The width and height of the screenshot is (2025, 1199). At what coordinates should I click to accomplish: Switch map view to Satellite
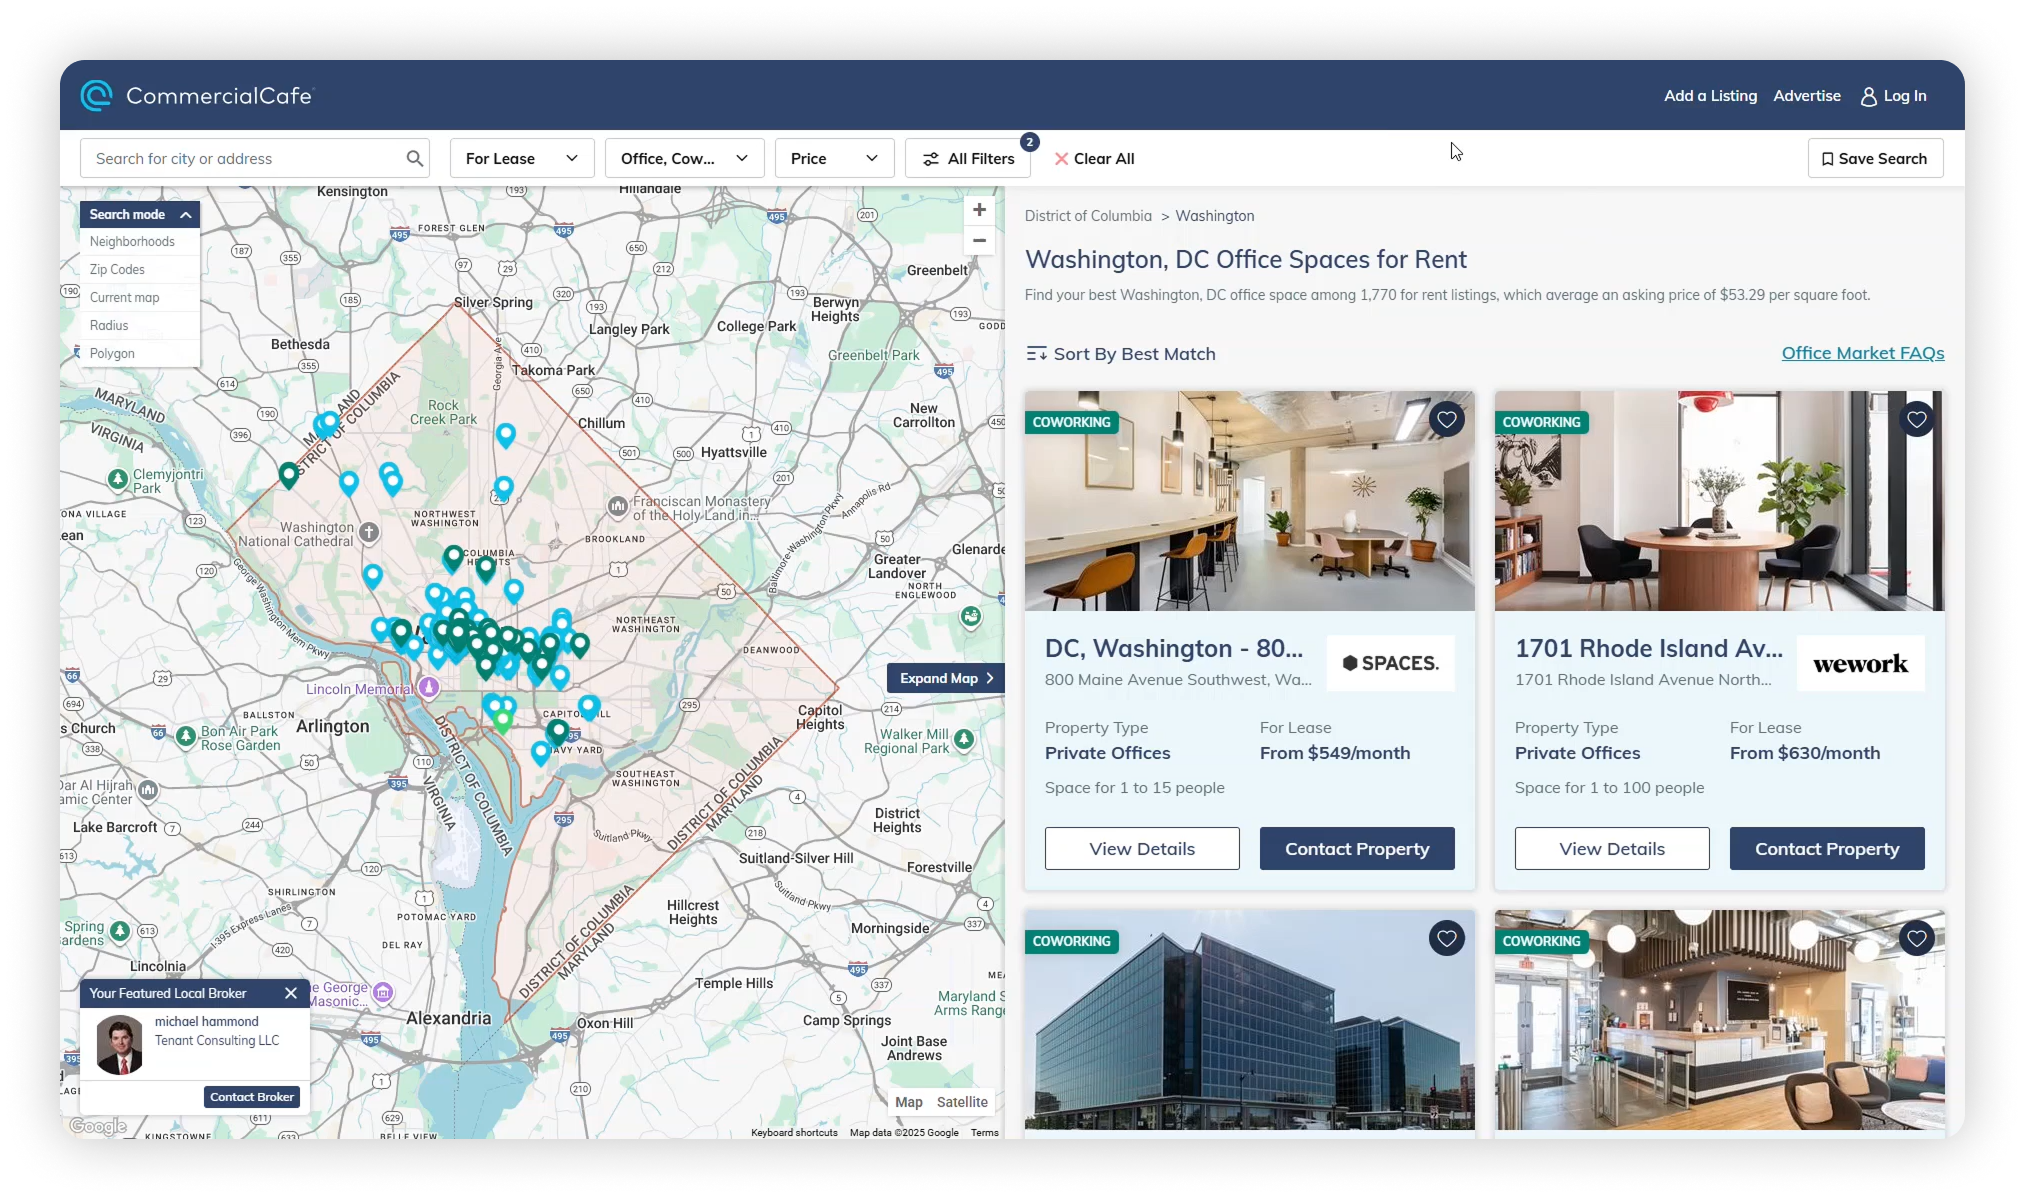coord(962,1101)
